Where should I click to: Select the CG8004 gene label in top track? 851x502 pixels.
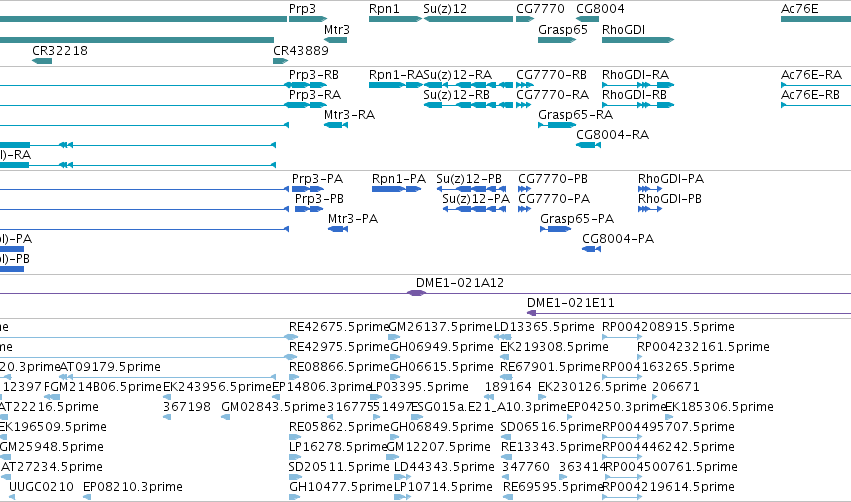pyautogui.click(x=600, y=9)
